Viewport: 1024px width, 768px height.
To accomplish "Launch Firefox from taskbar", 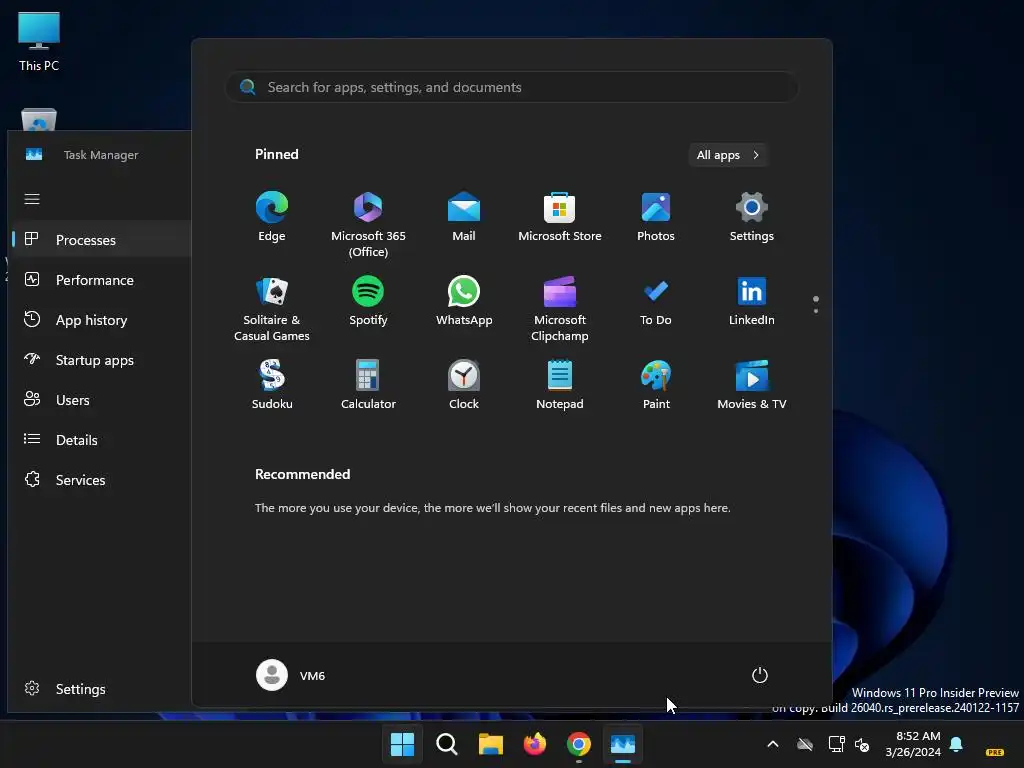I will 535,744.
